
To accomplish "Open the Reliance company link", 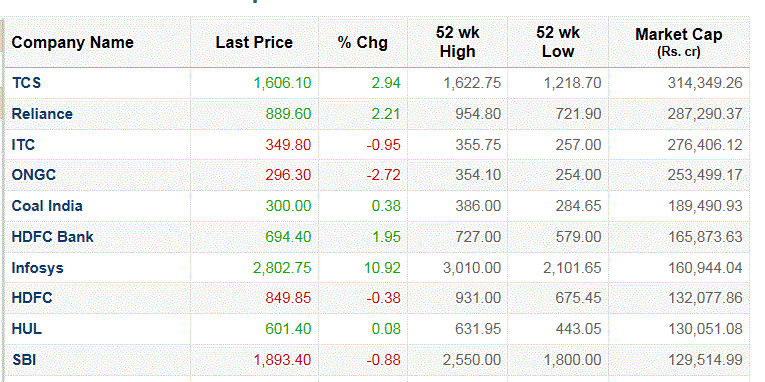I will click(42, 114).
